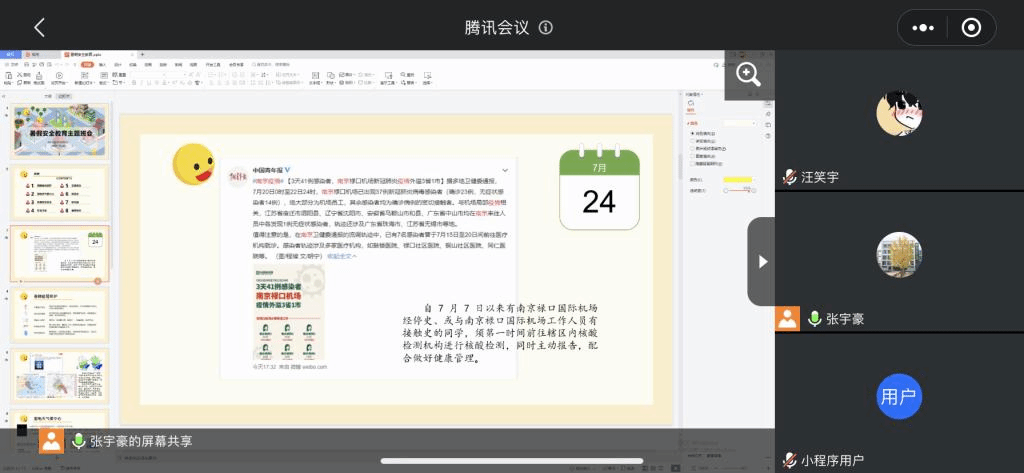1024x473 pixels.
Task: Click 展开全文 link in the Weibo post
Action: pos(342,257)
